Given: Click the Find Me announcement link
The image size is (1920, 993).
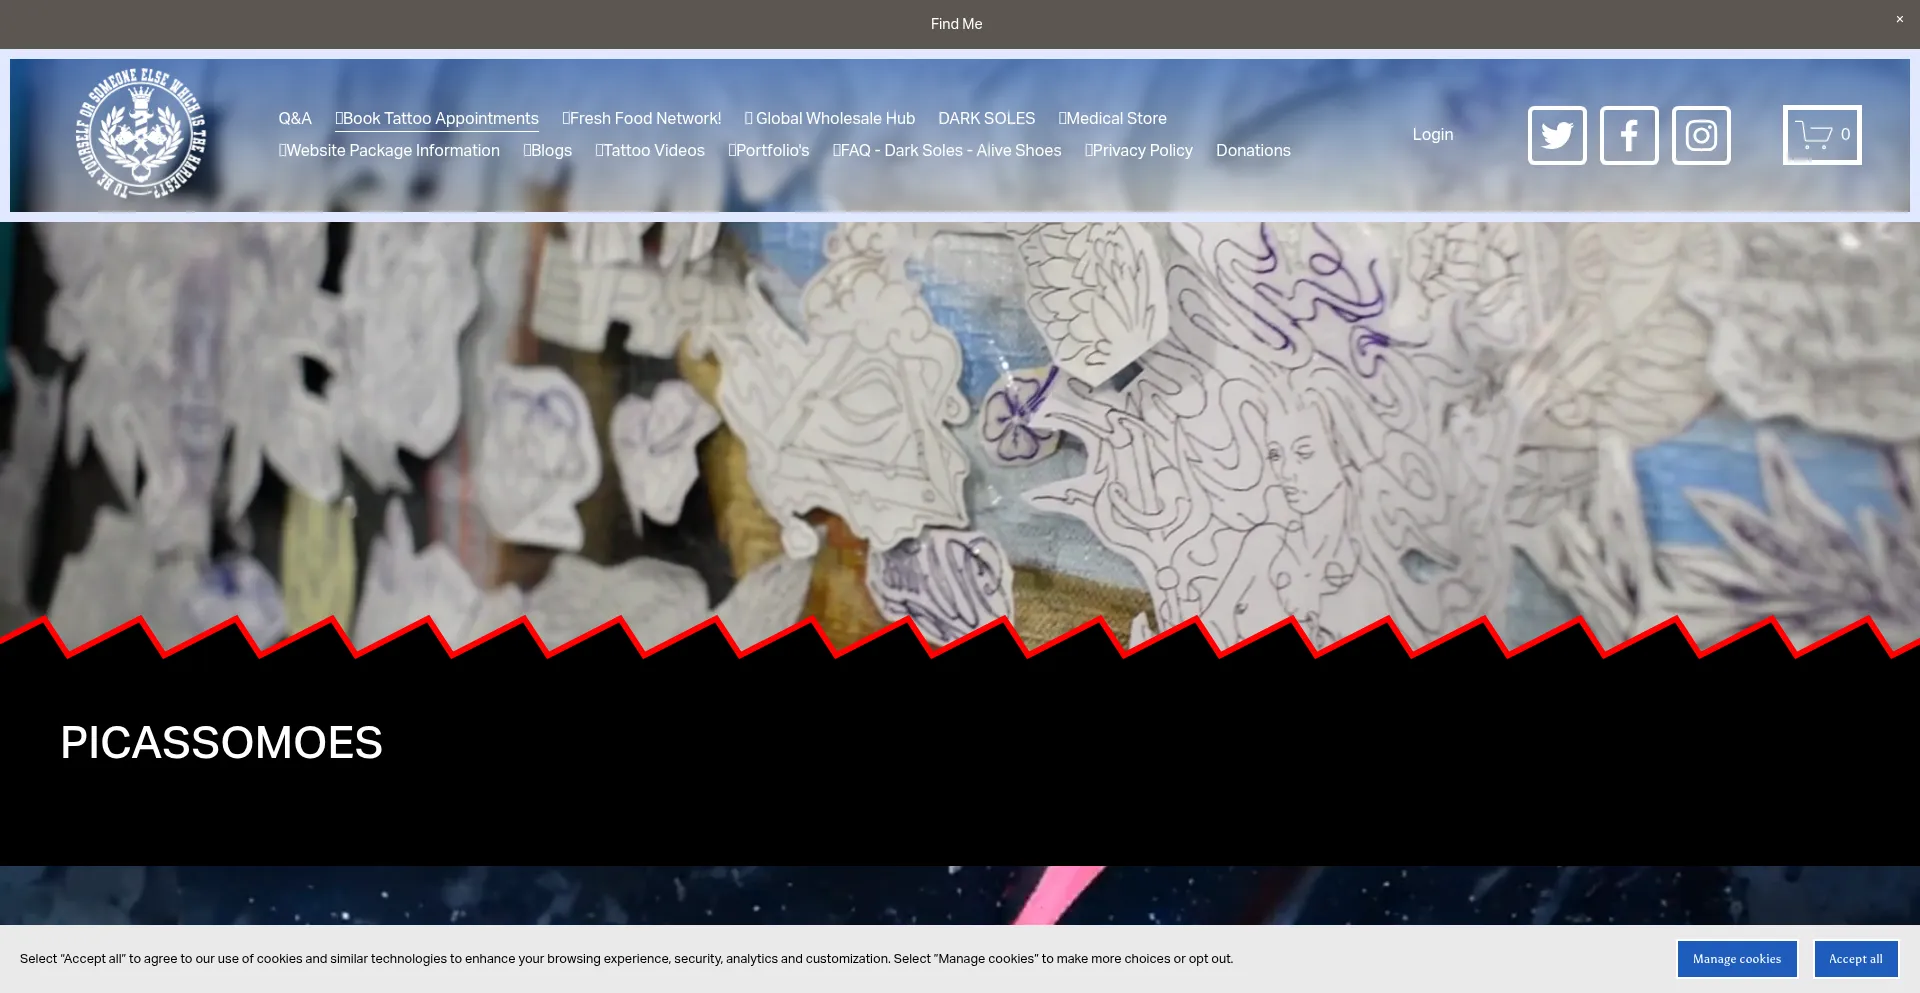Looking at the screenshot, I should coord(956,24).
